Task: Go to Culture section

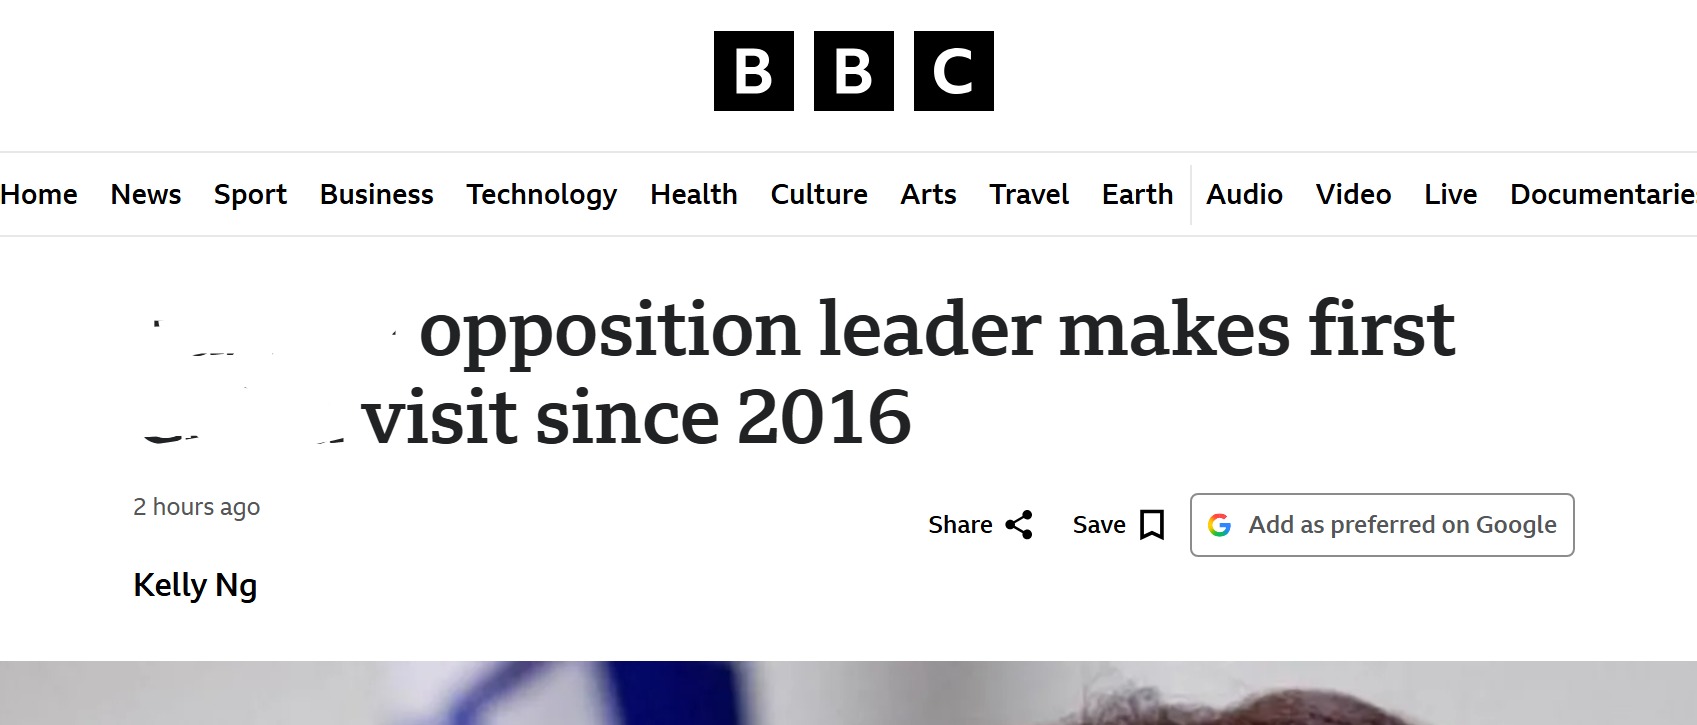Action: point(819,194)
